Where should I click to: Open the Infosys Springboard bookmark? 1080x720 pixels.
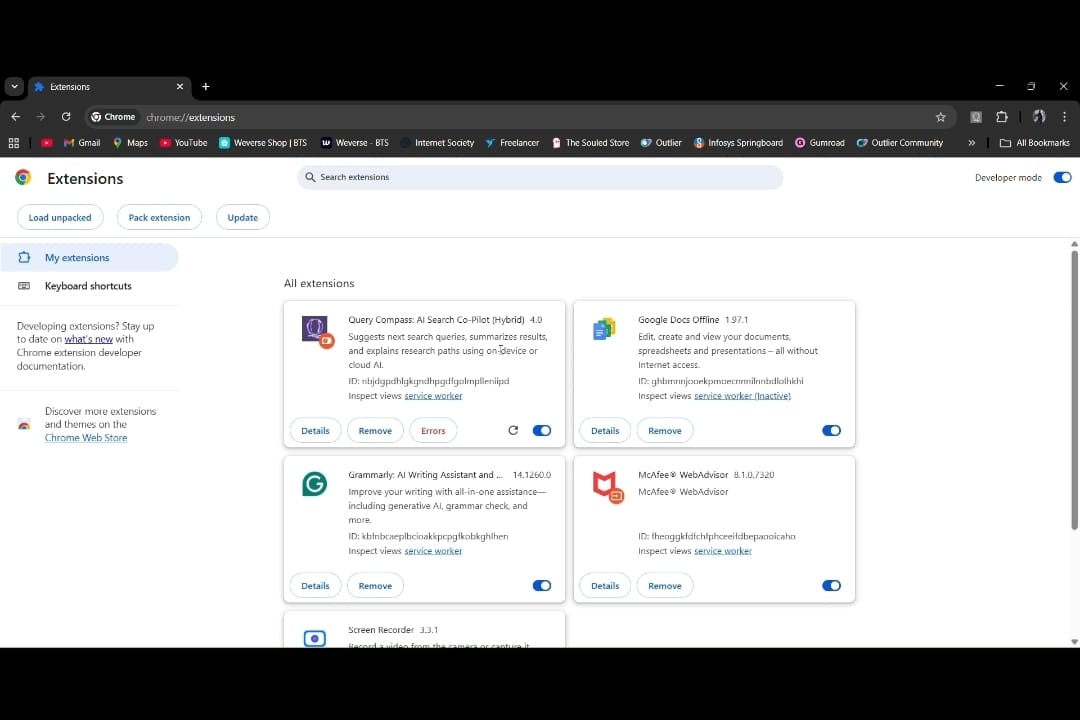pos(738,143)
